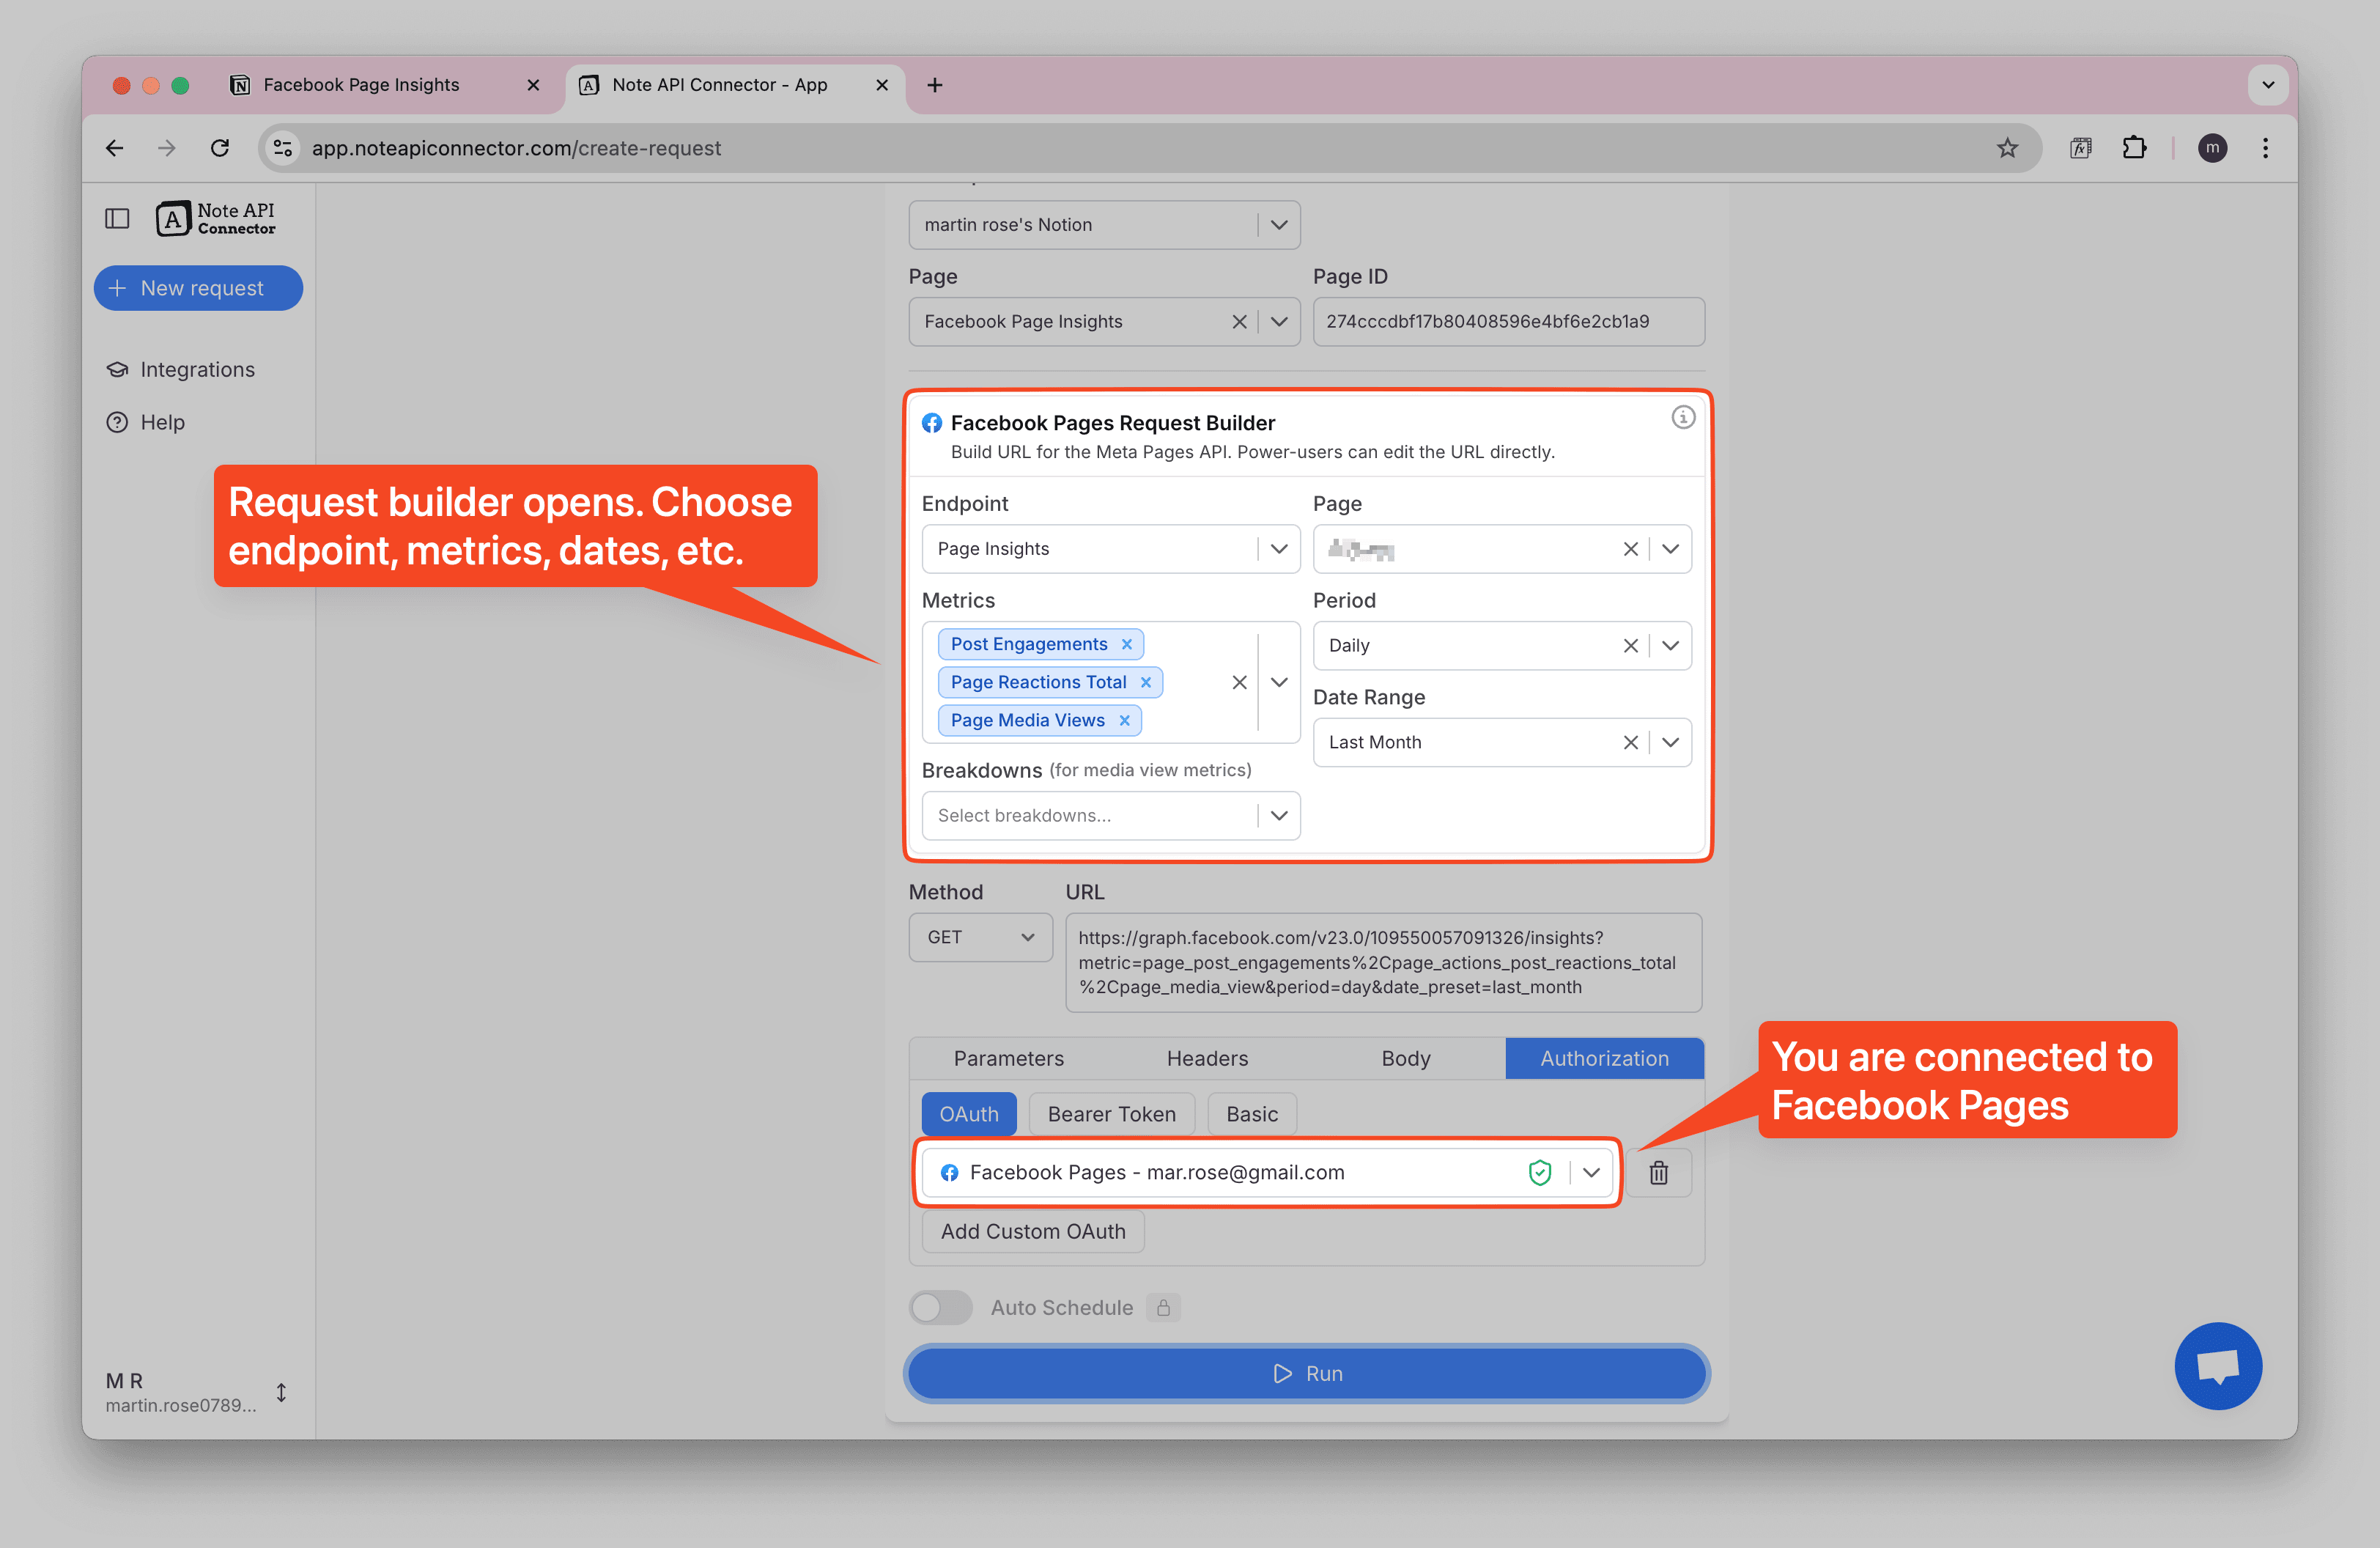This screenshot has width=2380, height=1548.
Task: Clear the Facebook page selection in builder
Action: [x=1630, y=549]
